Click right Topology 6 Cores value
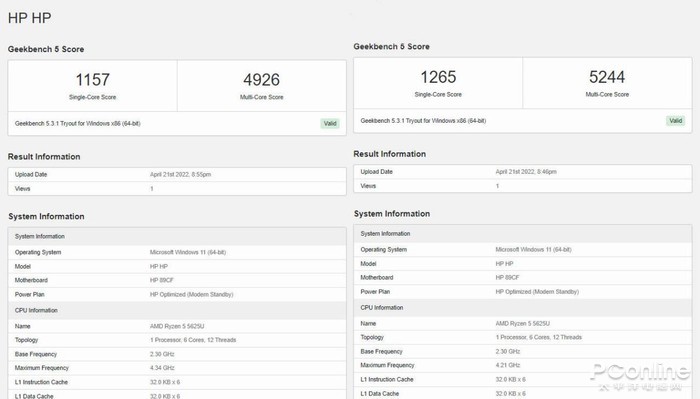Screen dimensions: 700x399 538,337
